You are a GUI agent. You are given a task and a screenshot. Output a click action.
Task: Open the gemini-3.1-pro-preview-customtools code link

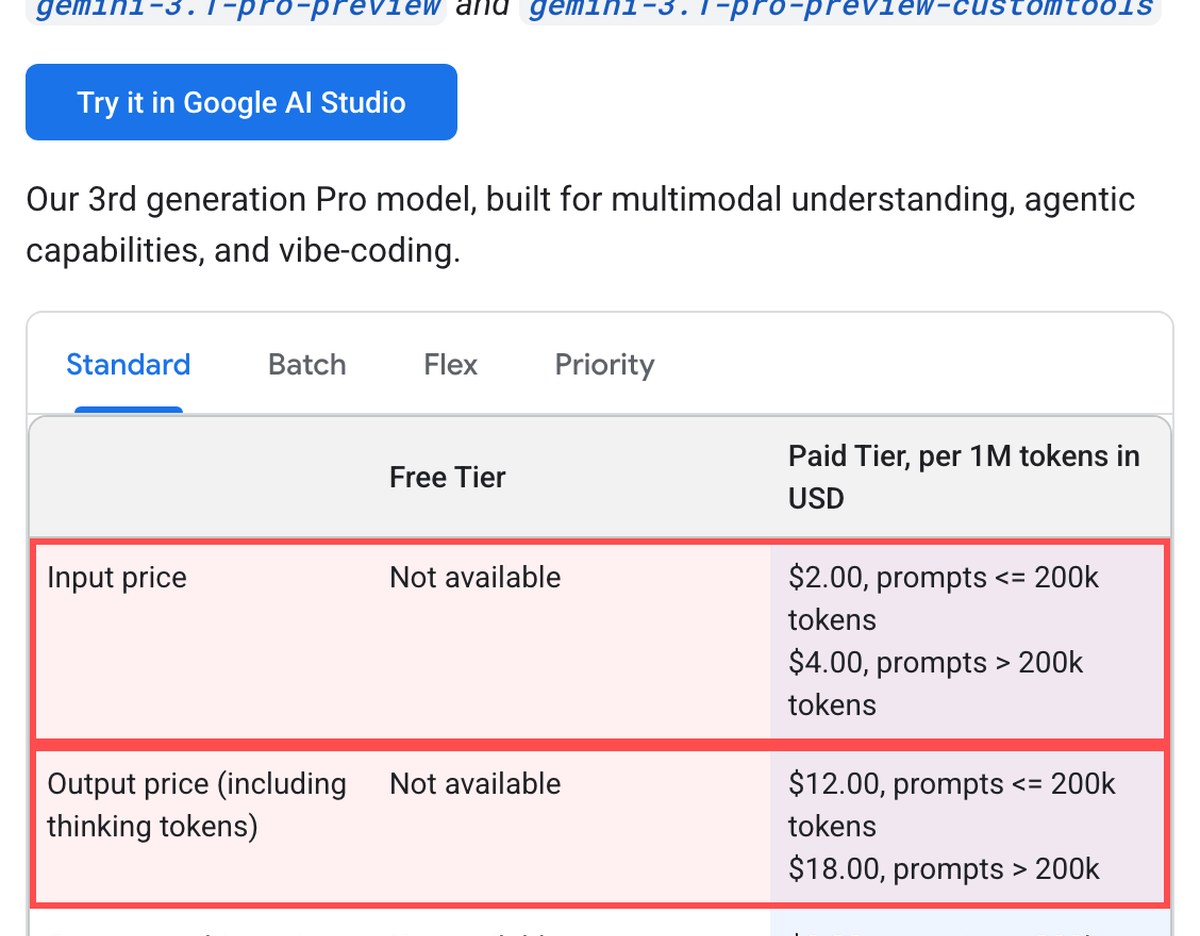pyautogui.click(x=840, y=8)
